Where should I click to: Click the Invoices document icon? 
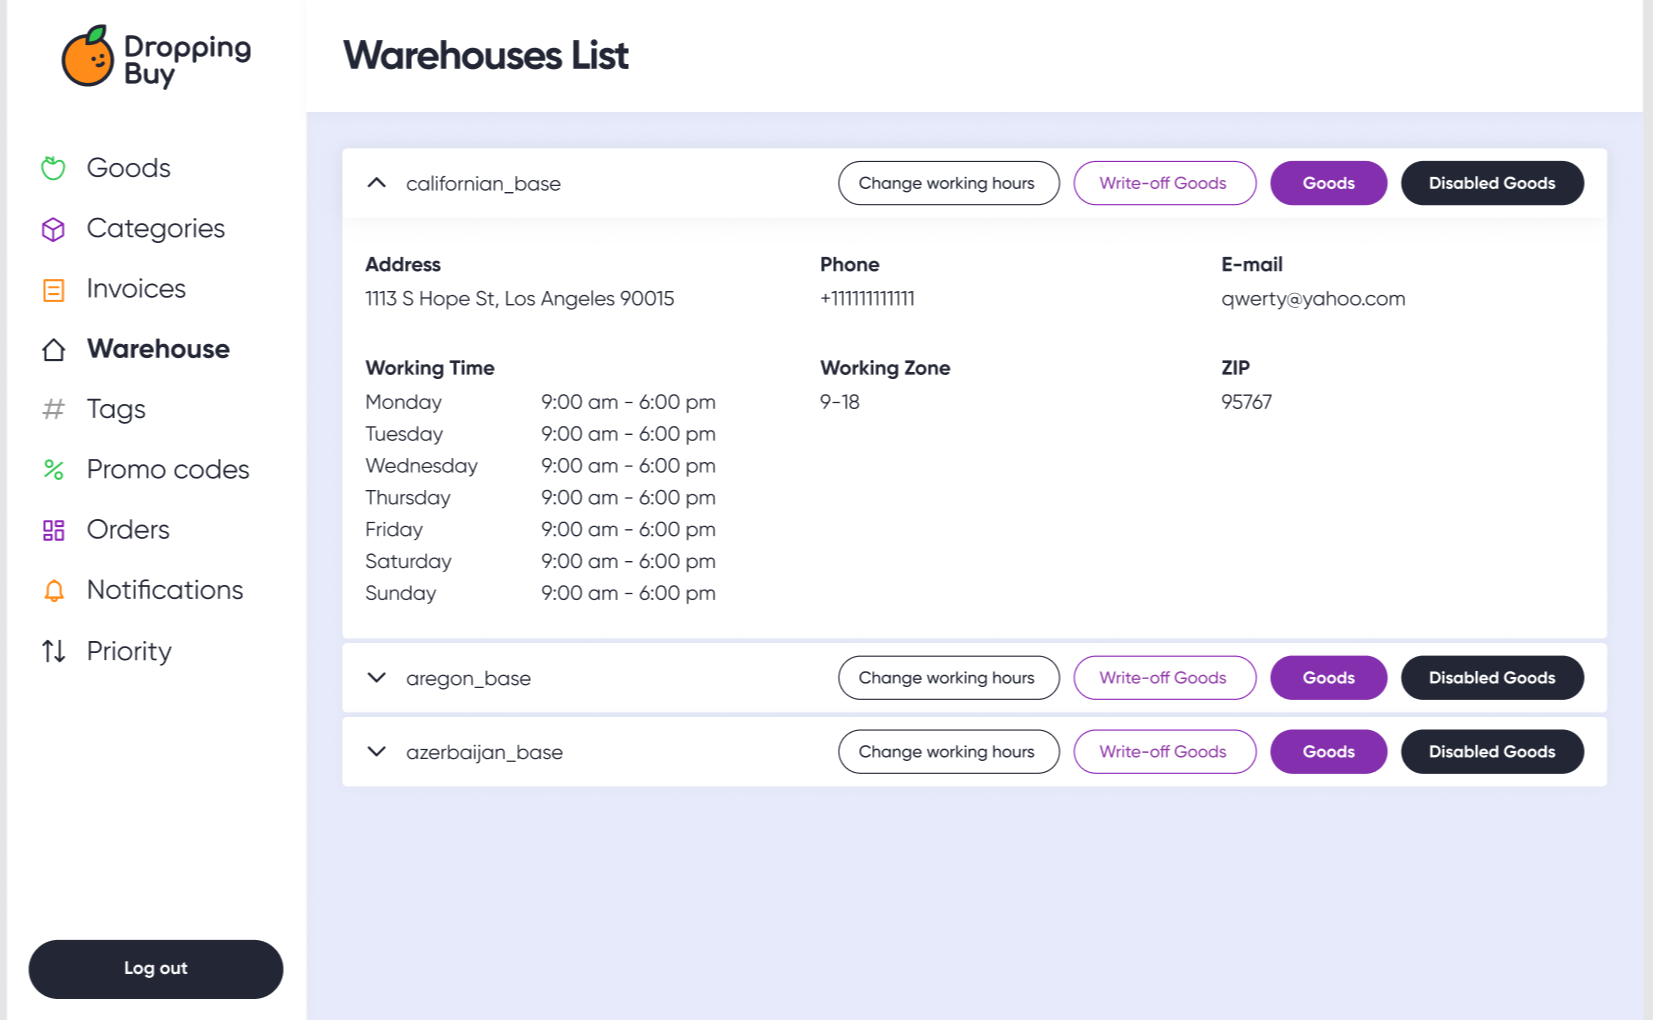tap(54, 290)
